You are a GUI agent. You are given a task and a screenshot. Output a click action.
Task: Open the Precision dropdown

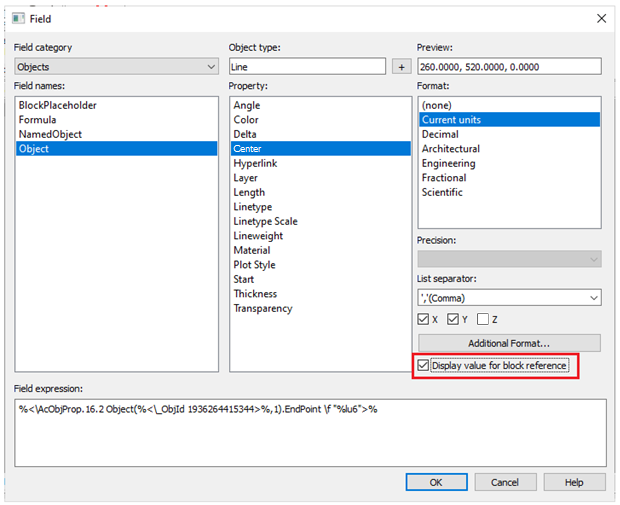[x=508, y=259]
